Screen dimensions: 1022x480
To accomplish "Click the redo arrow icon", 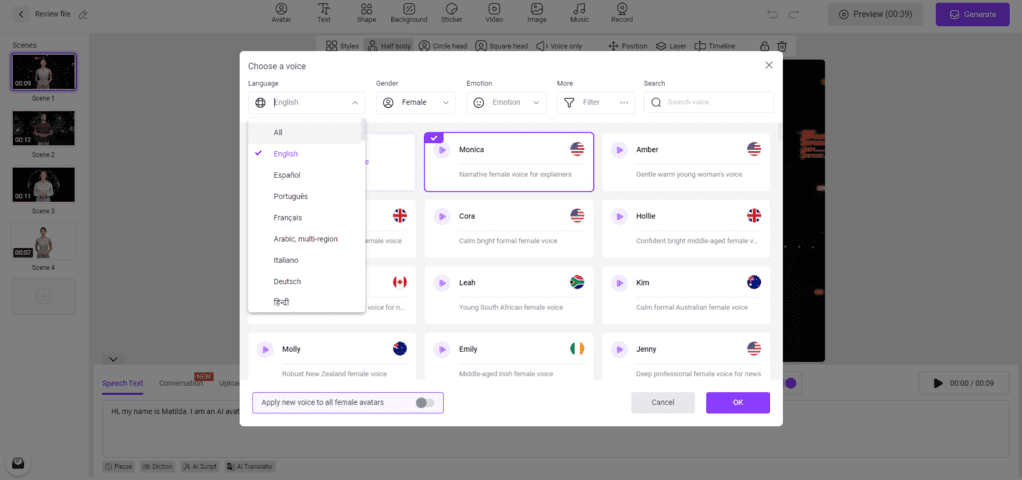I will tap(793, 14).
